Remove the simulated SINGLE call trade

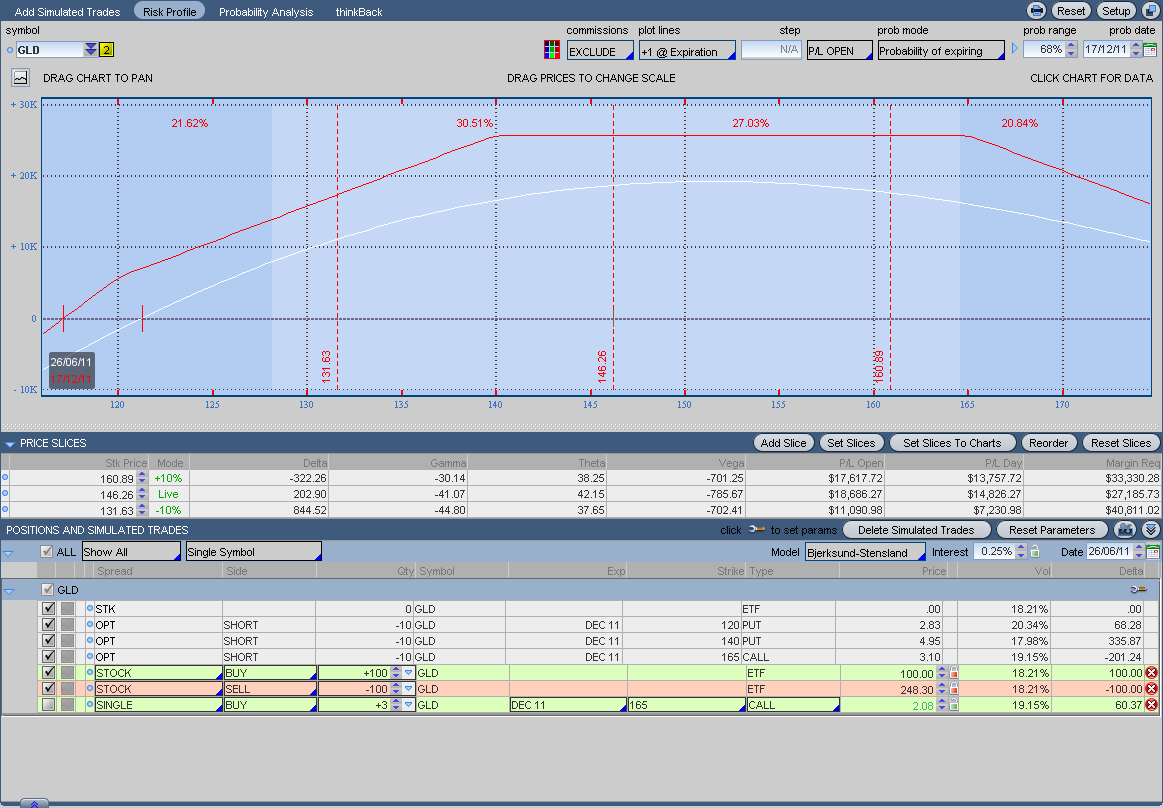pyautogui.click(x=1151, y=705)
